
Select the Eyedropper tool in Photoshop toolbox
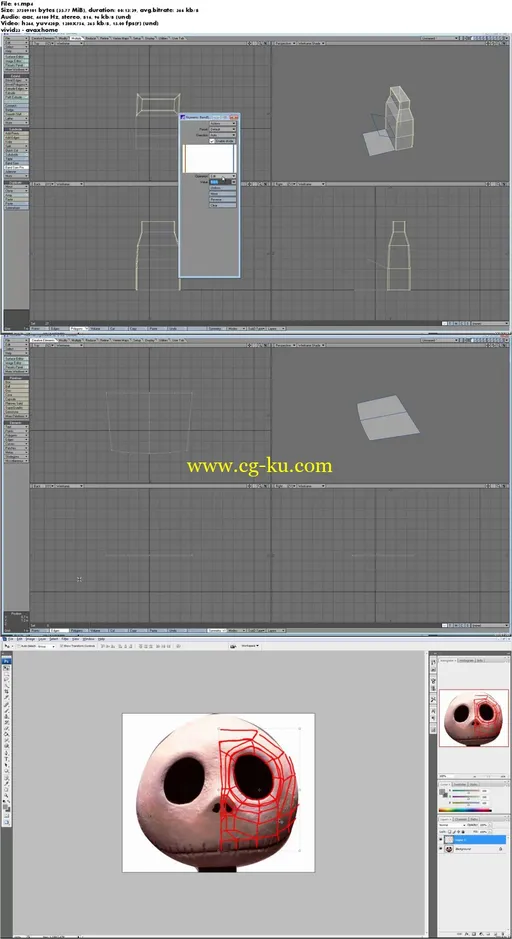click(6, 783)
